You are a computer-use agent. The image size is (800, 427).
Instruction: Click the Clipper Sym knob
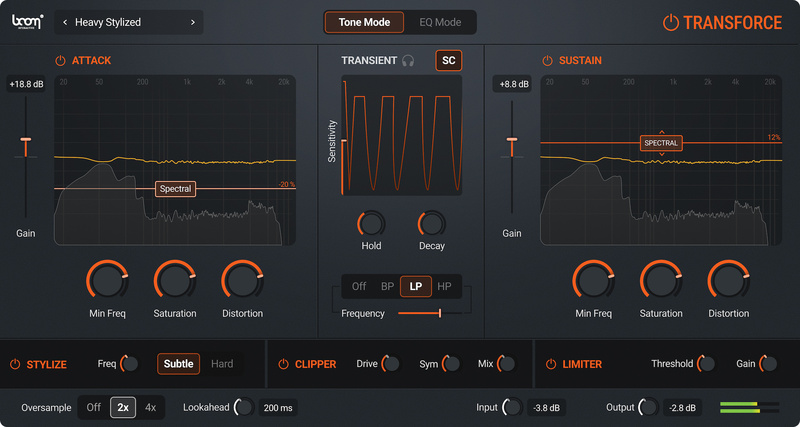coord(452,364)
